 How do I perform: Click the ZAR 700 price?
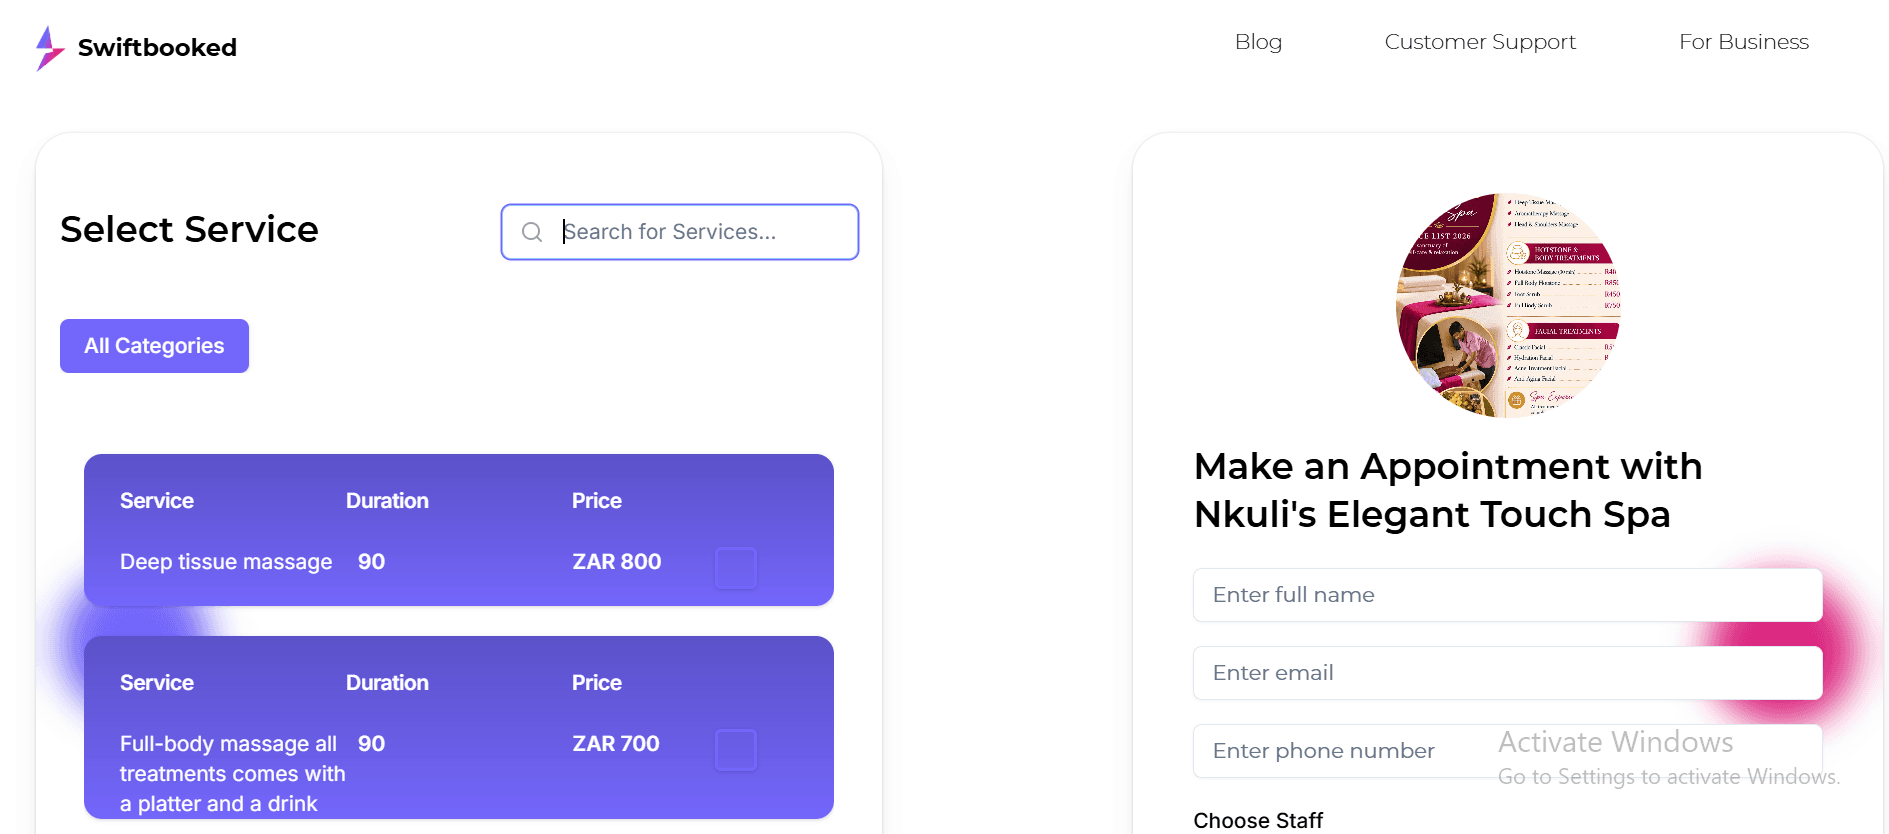click(616, 744)
